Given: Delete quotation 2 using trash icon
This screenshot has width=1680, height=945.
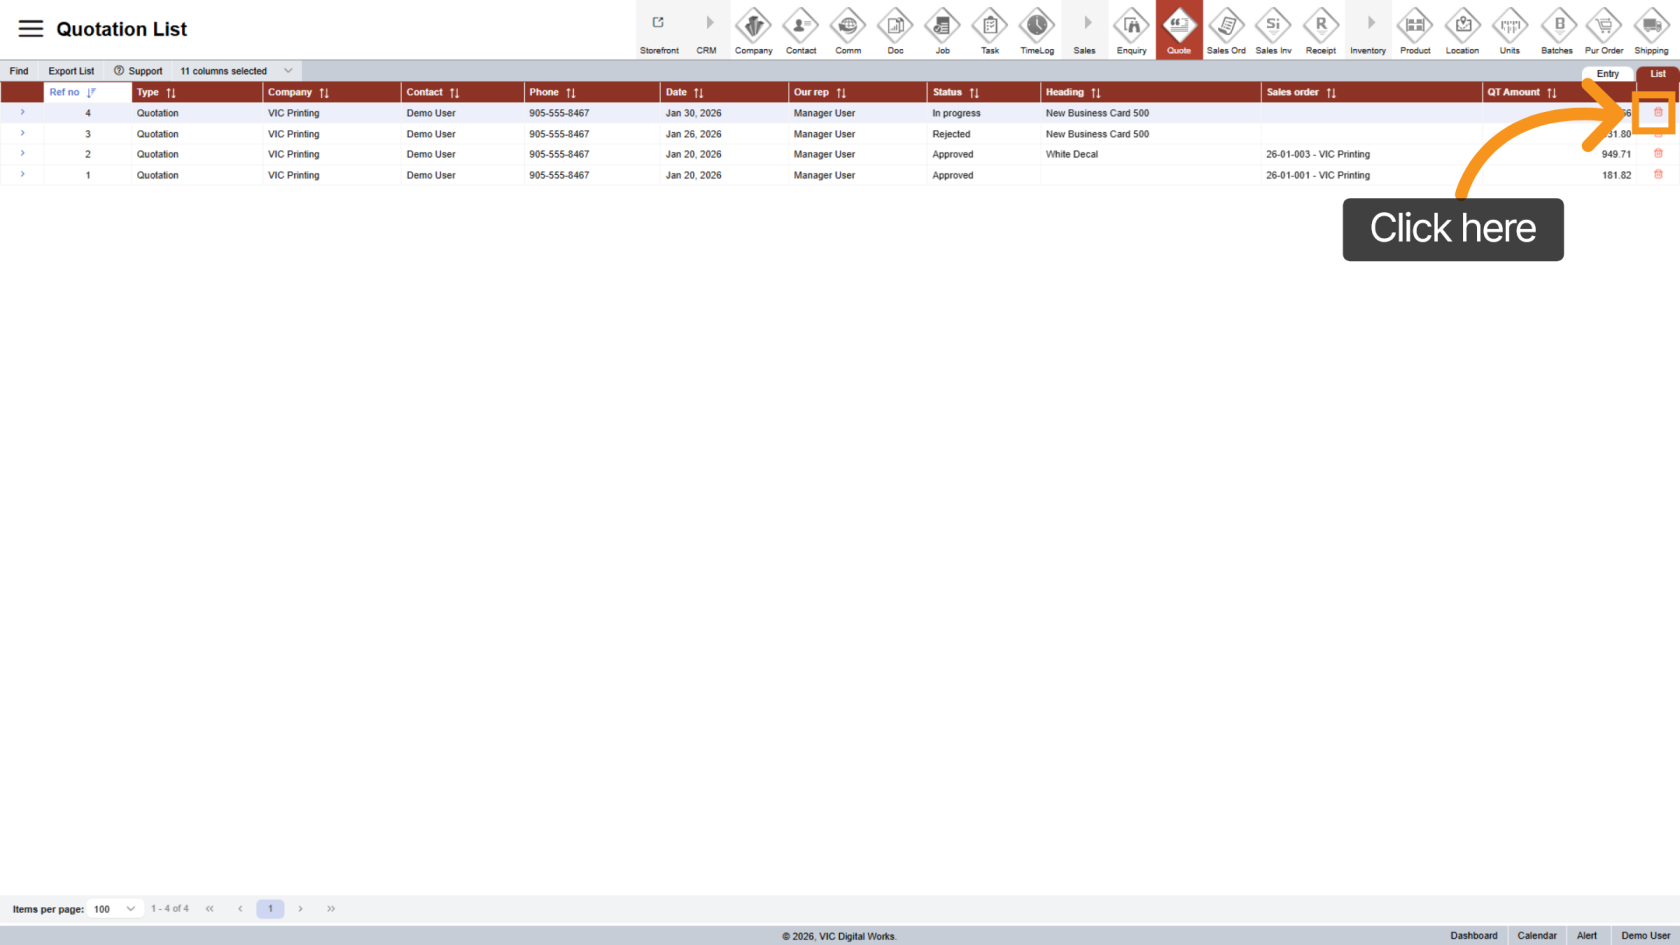Looking at the screenshot, I should pyautogui.click(x=1657, y=154).
